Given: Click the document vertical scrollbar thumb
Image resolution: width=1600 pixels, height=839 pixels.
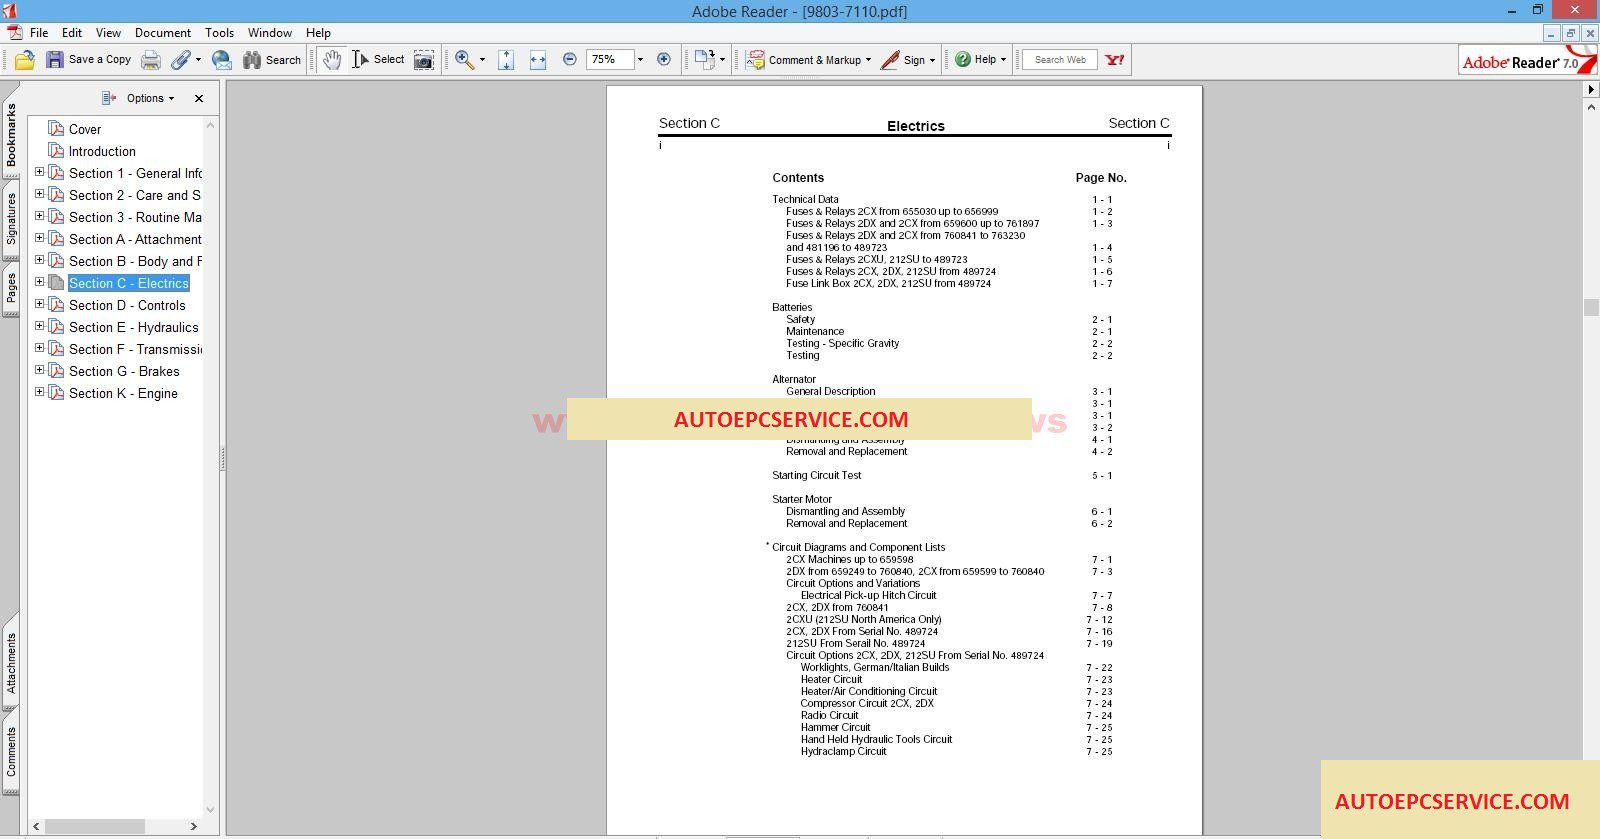Looking at the screenshot, I should click(1591, 307).
